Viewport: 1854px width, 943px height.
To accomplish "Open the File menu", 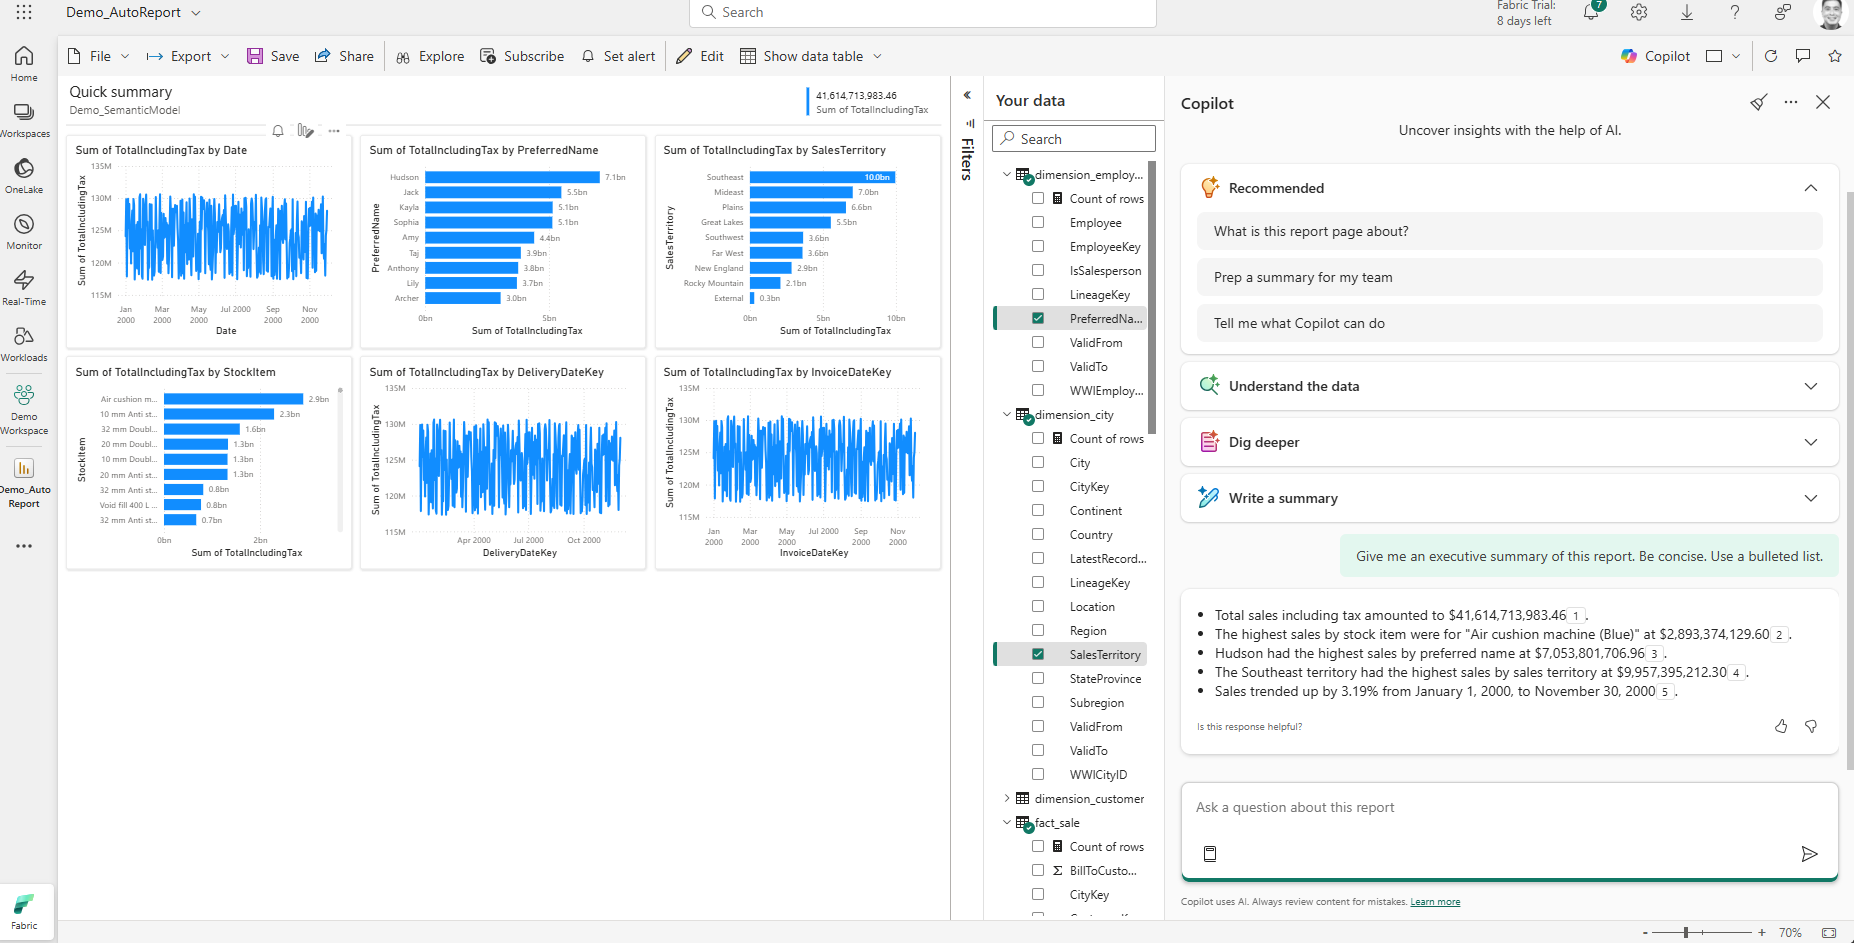I will pyautogui.click(x=99, y=56).
